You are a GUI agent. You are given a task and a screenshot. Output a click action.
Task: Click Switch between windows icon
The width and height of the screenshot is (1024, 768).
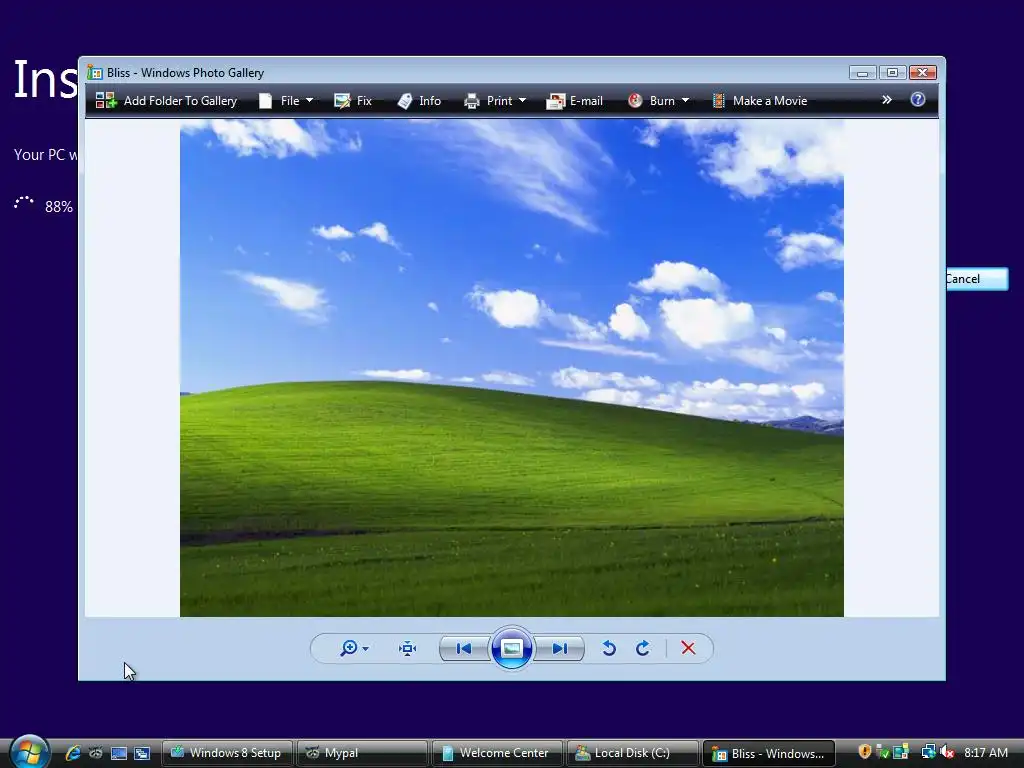click(142, 753)
